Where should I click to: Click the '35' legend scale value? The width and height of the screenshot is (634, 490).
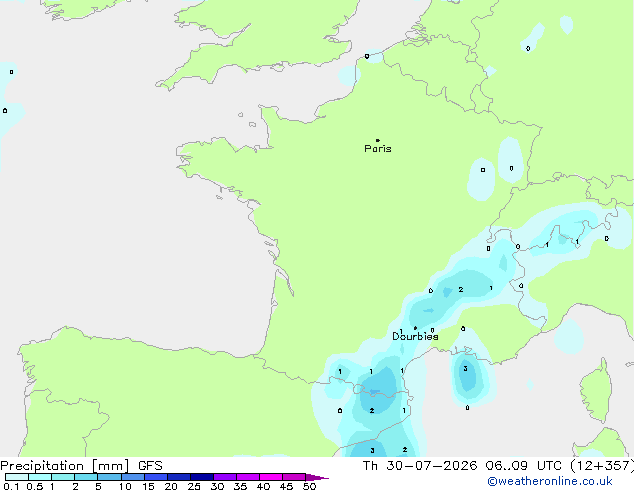click(240, 486)
